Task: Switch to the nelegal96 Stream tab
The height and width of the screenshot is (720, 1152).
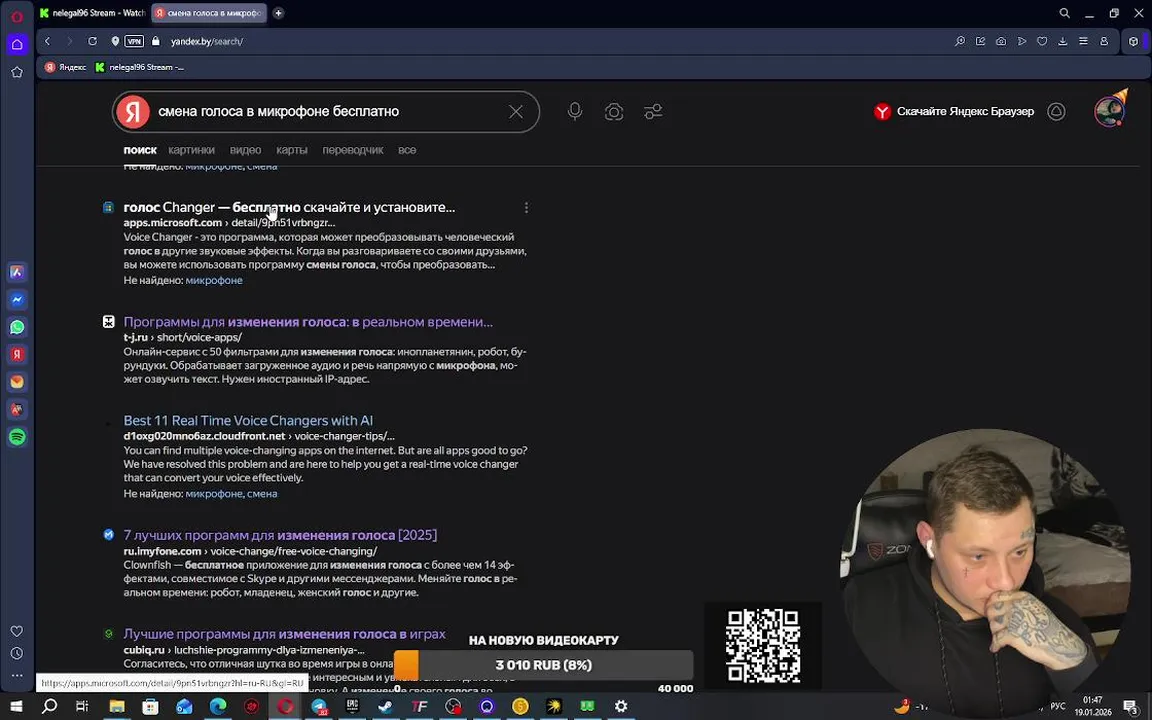Action: click(x=93, y=12)
